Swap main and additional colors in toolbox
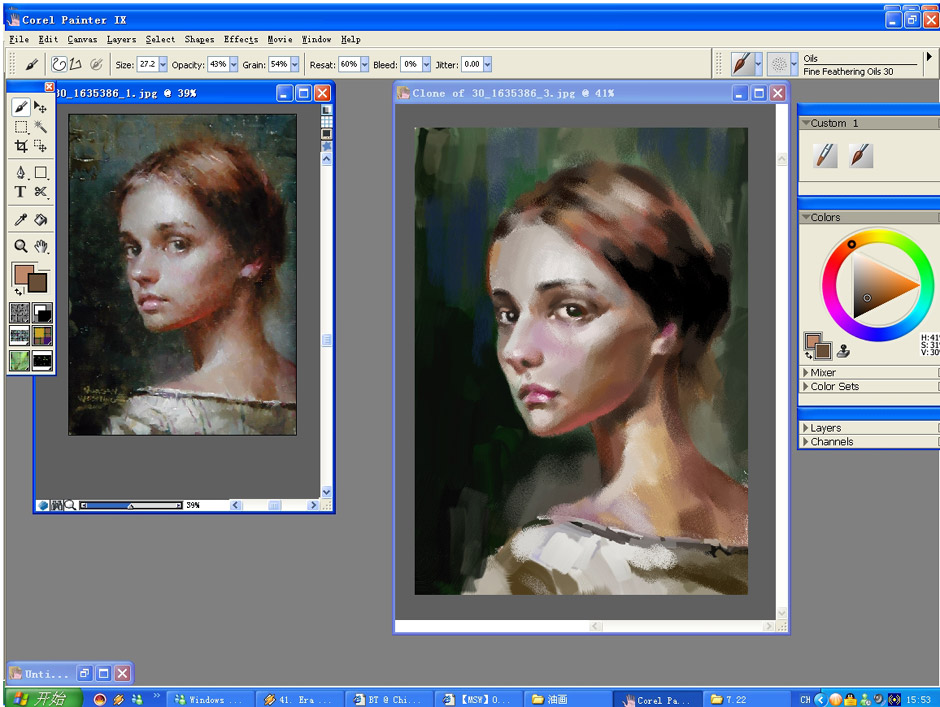Viewport: 940px width, 707px height. pos(19,292)
